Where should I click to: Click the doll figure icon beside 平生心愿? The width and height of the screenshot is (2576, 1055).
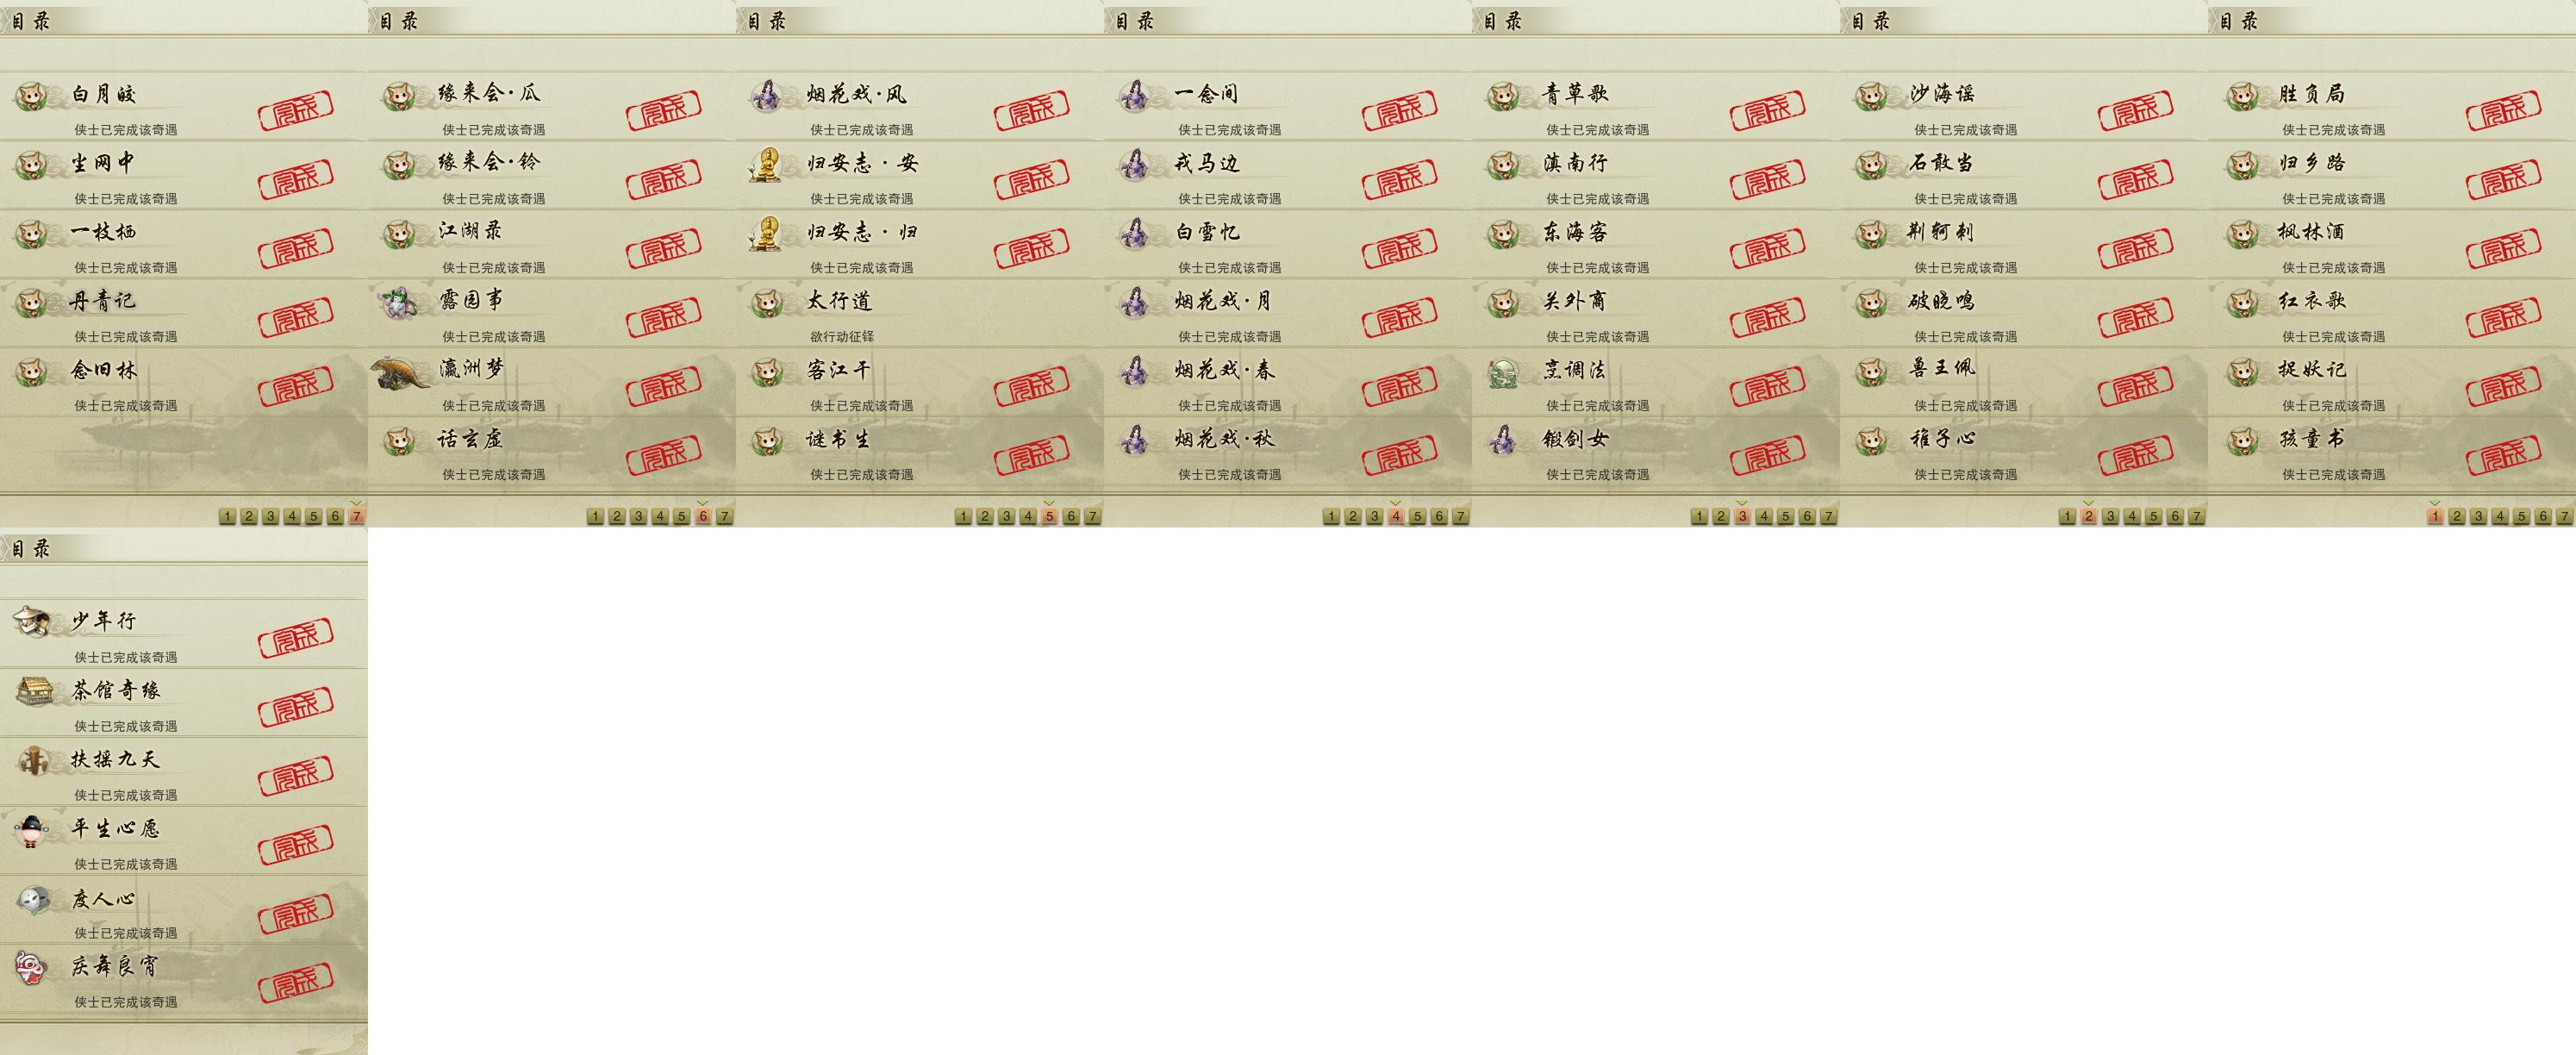coord(31,829)
